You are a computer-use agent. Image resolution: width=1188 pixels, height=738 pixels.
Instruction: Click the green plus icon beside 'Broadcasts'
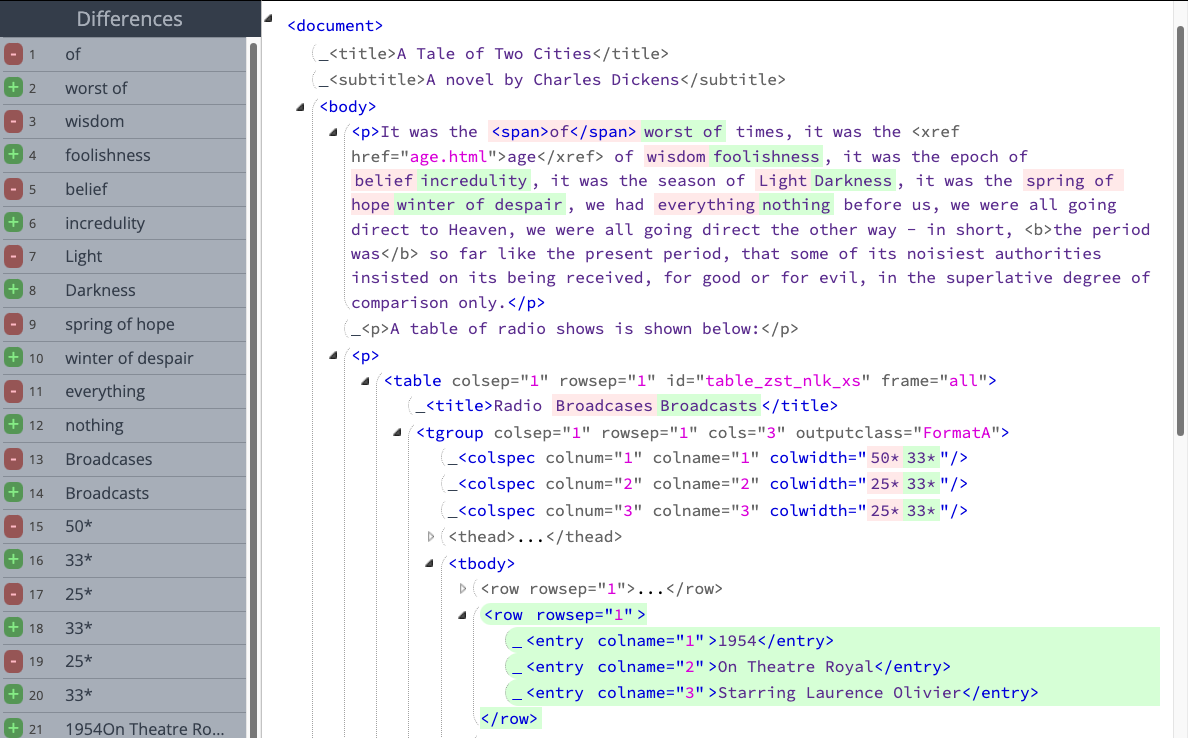click(13, 493)
